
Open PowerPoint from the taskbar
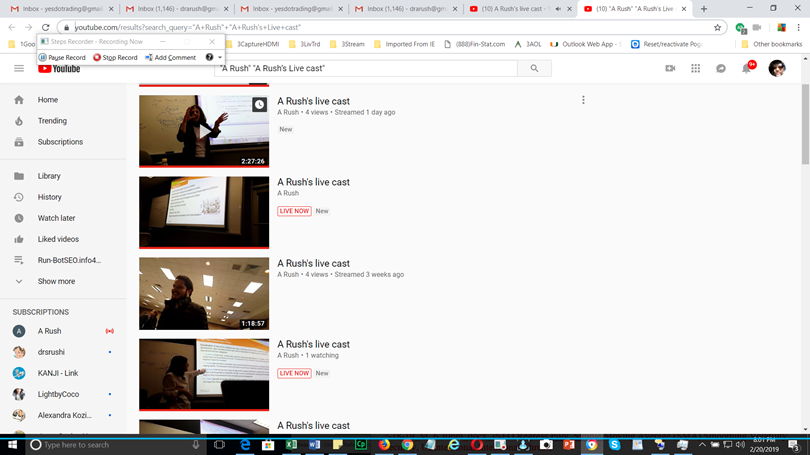pos(569,445)
